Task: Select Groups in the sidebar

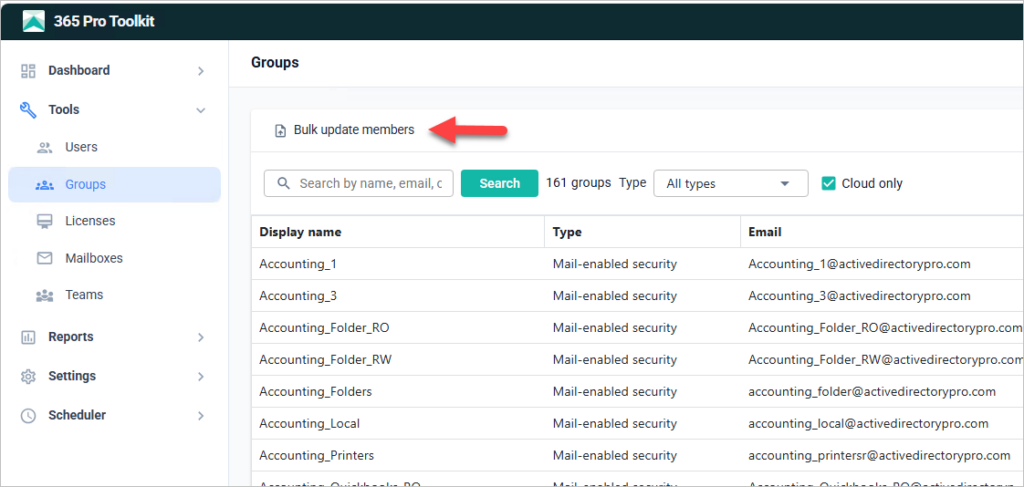Action: click(x=115, y=185)
